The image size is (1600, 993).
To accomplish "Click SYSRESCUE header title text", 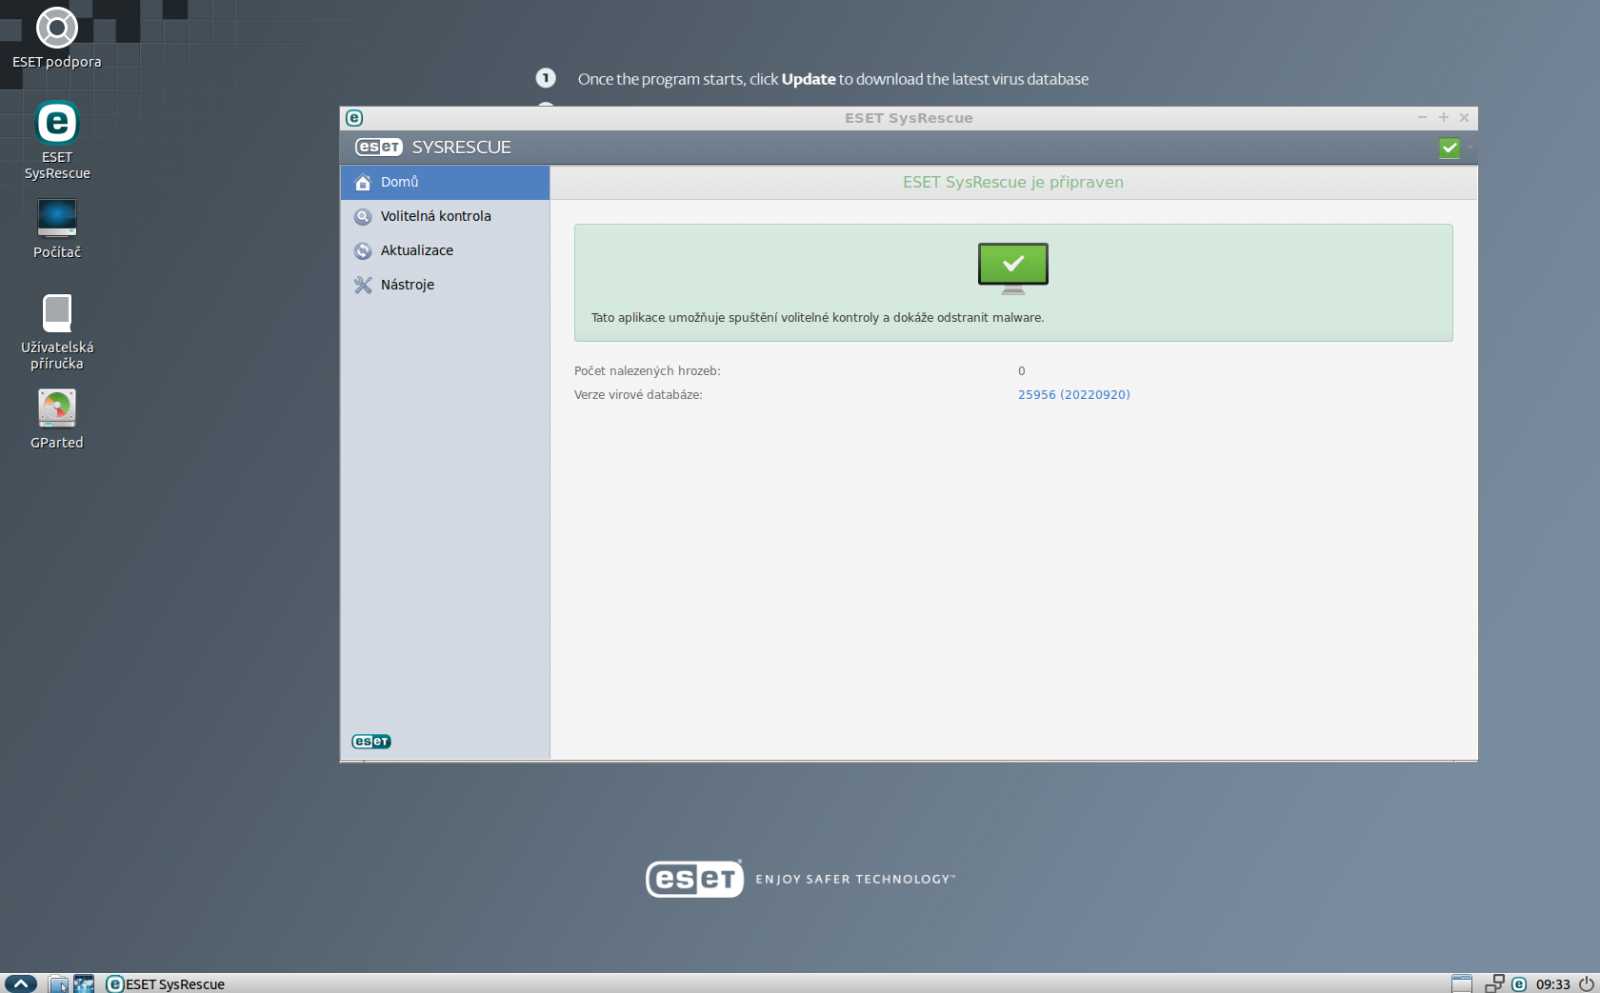I will point(461,147).
